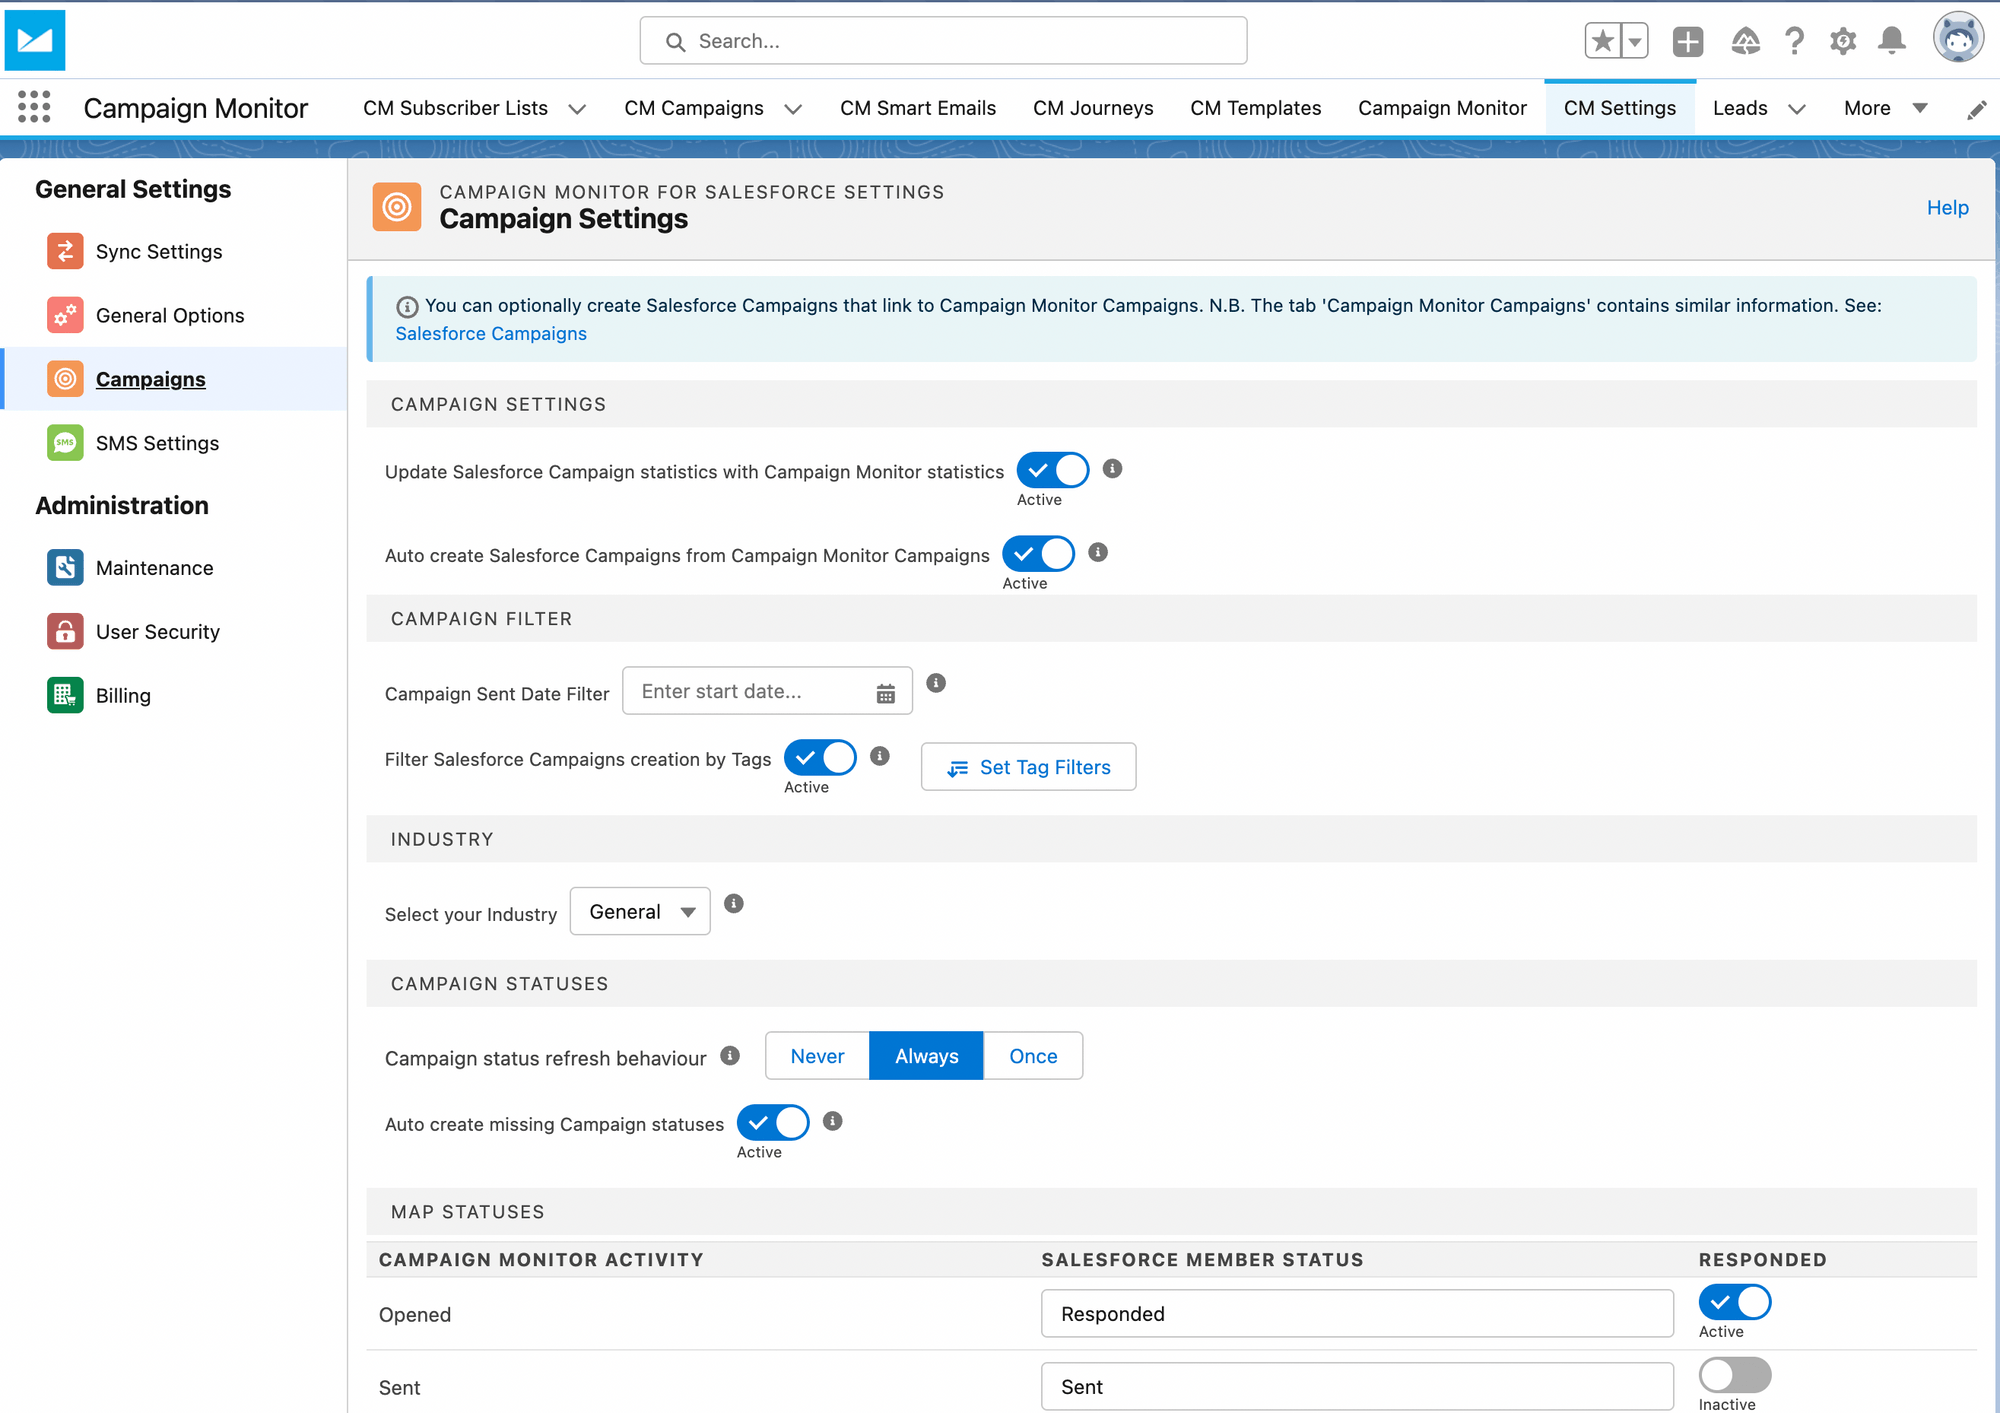The height and width of the screenshot is (1413, 2000).
Task: Open the Billing page
Action: click(122, 695)
